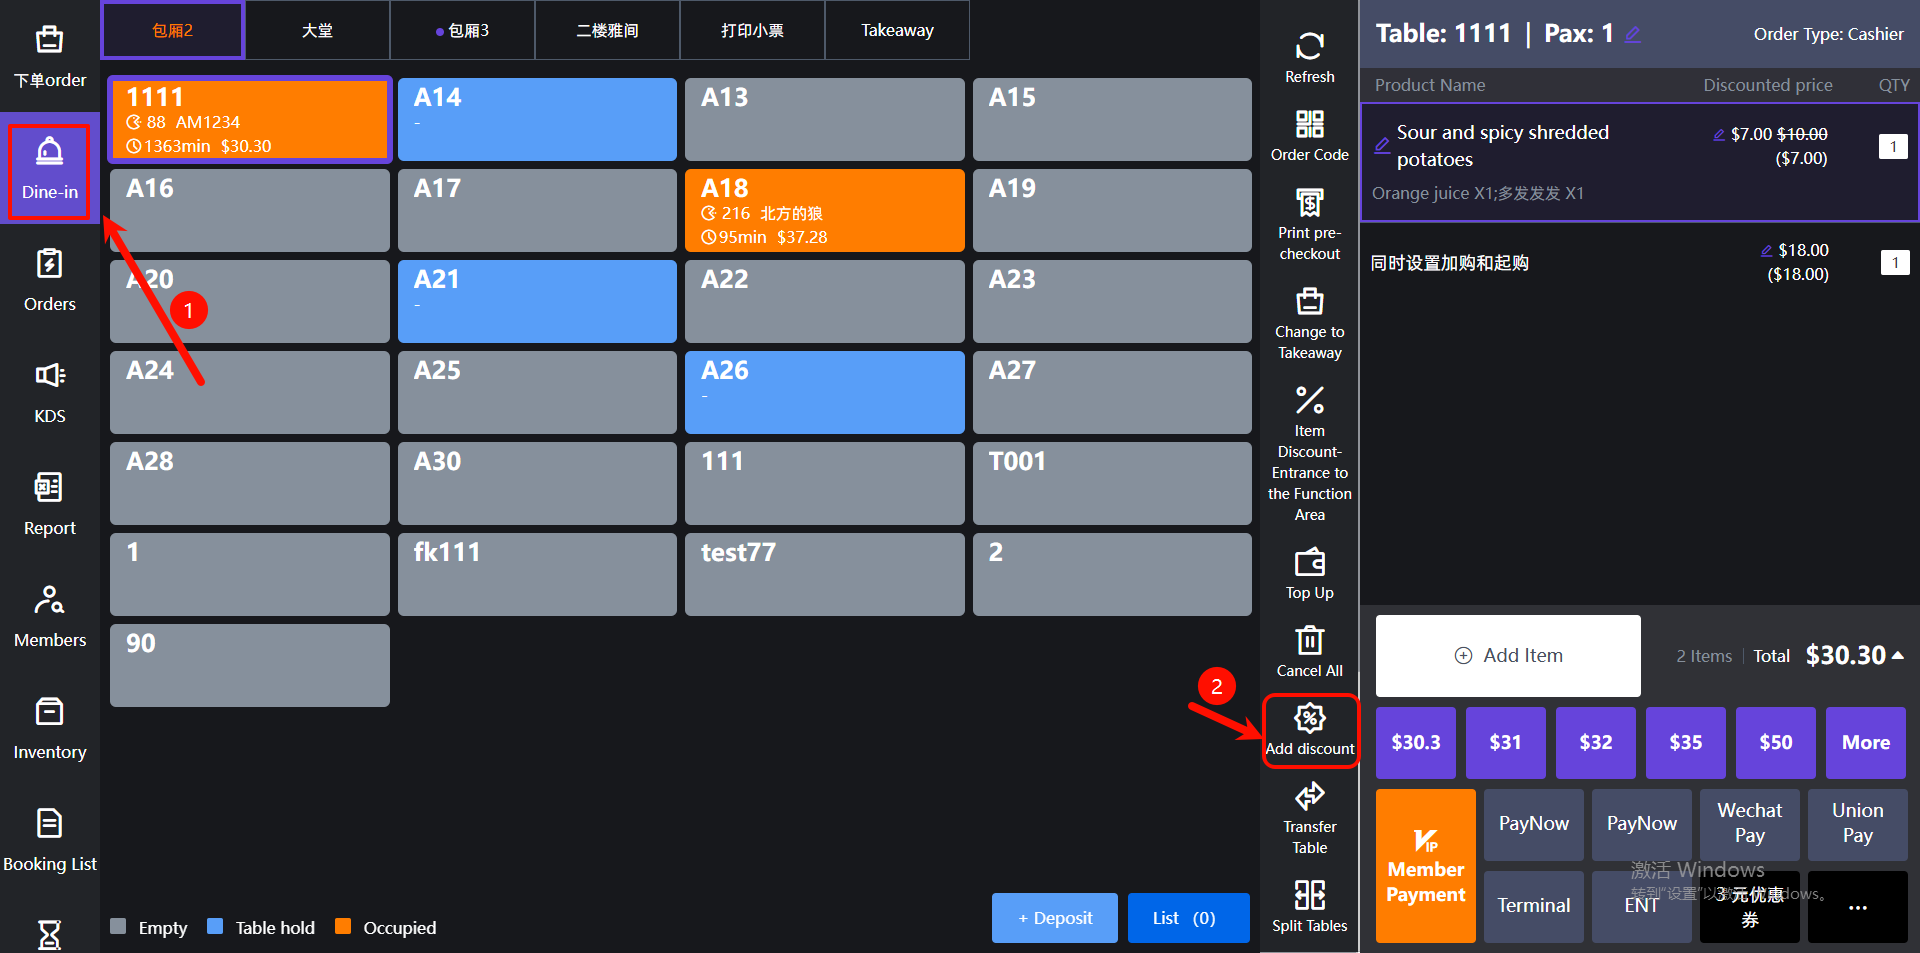The image size is (1920, 953).
Task: Switch to the Takeaway tab
Action: point(897,30)
